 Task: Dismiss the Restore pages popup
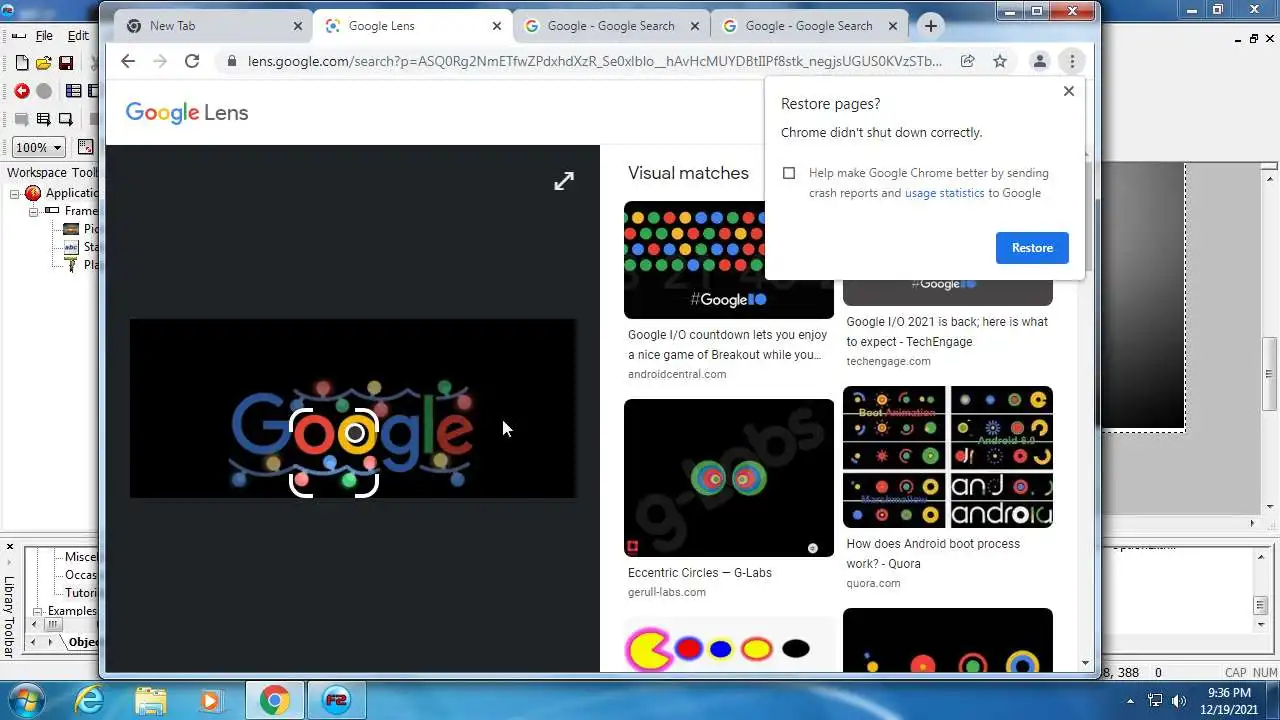(x=1069, y=91)
